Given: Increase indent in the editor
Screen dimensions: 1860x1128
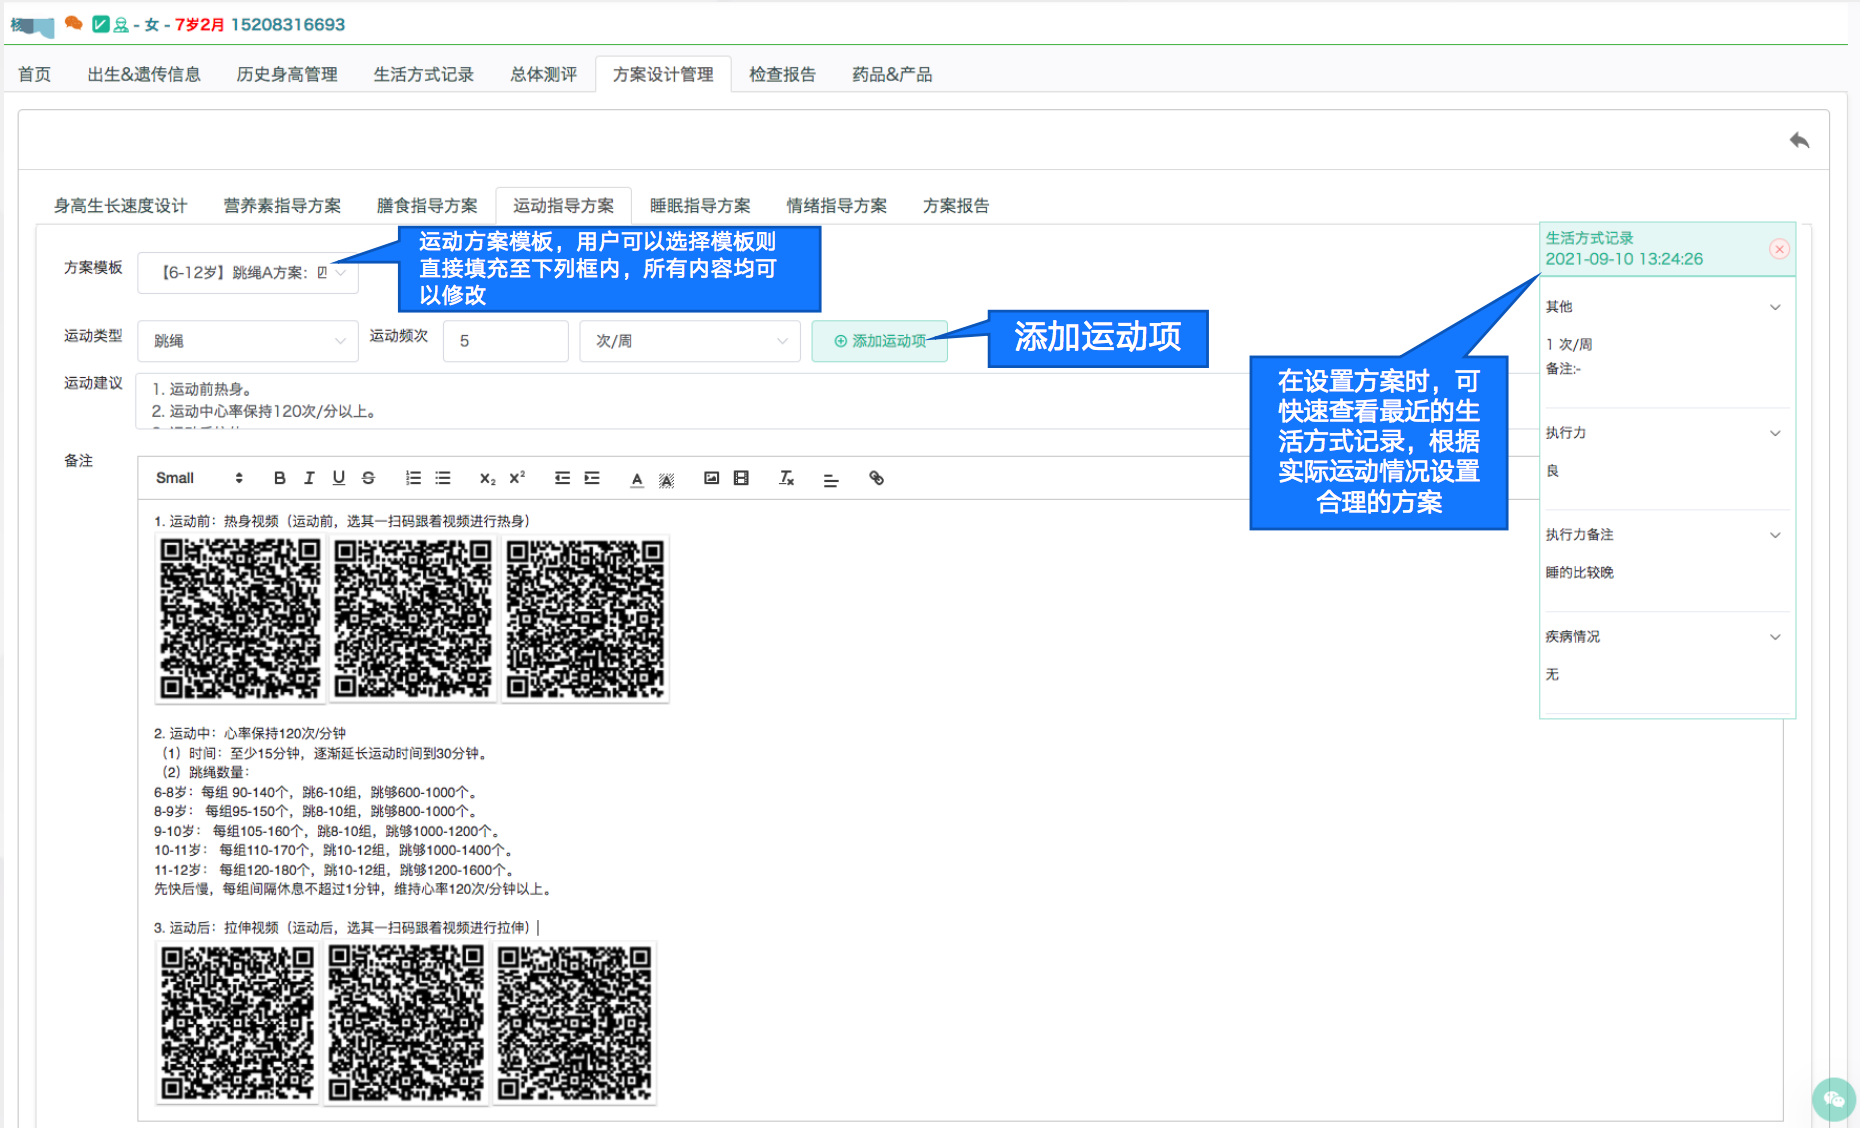Looking at the screenshot, I should 592,478.
